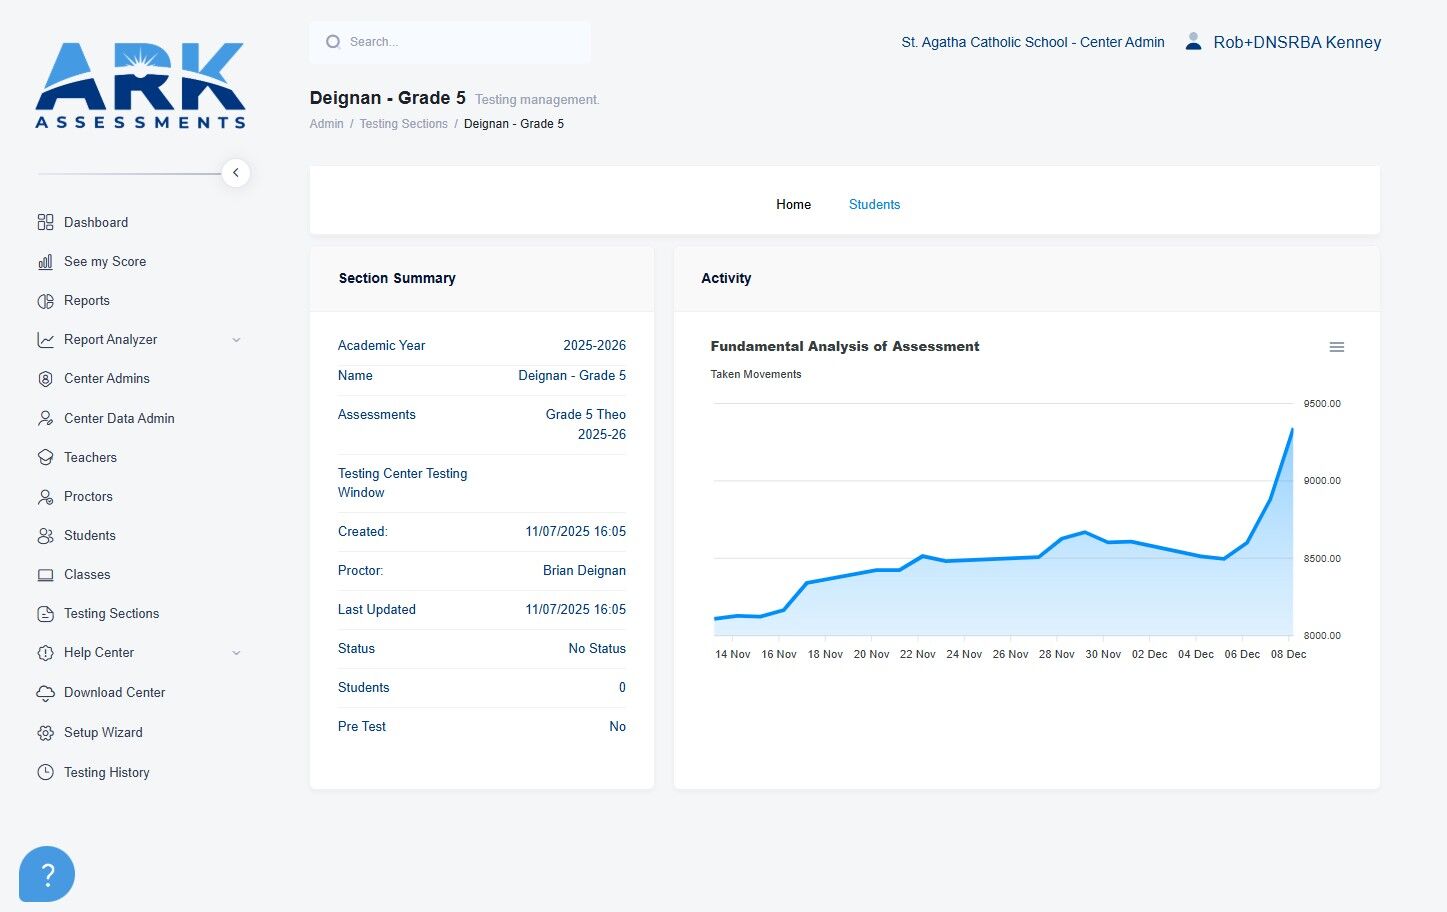Screen dimensions: 1447x912
Task: Open the chart hamburger options menu
Action: click(x=1336, y=347)
